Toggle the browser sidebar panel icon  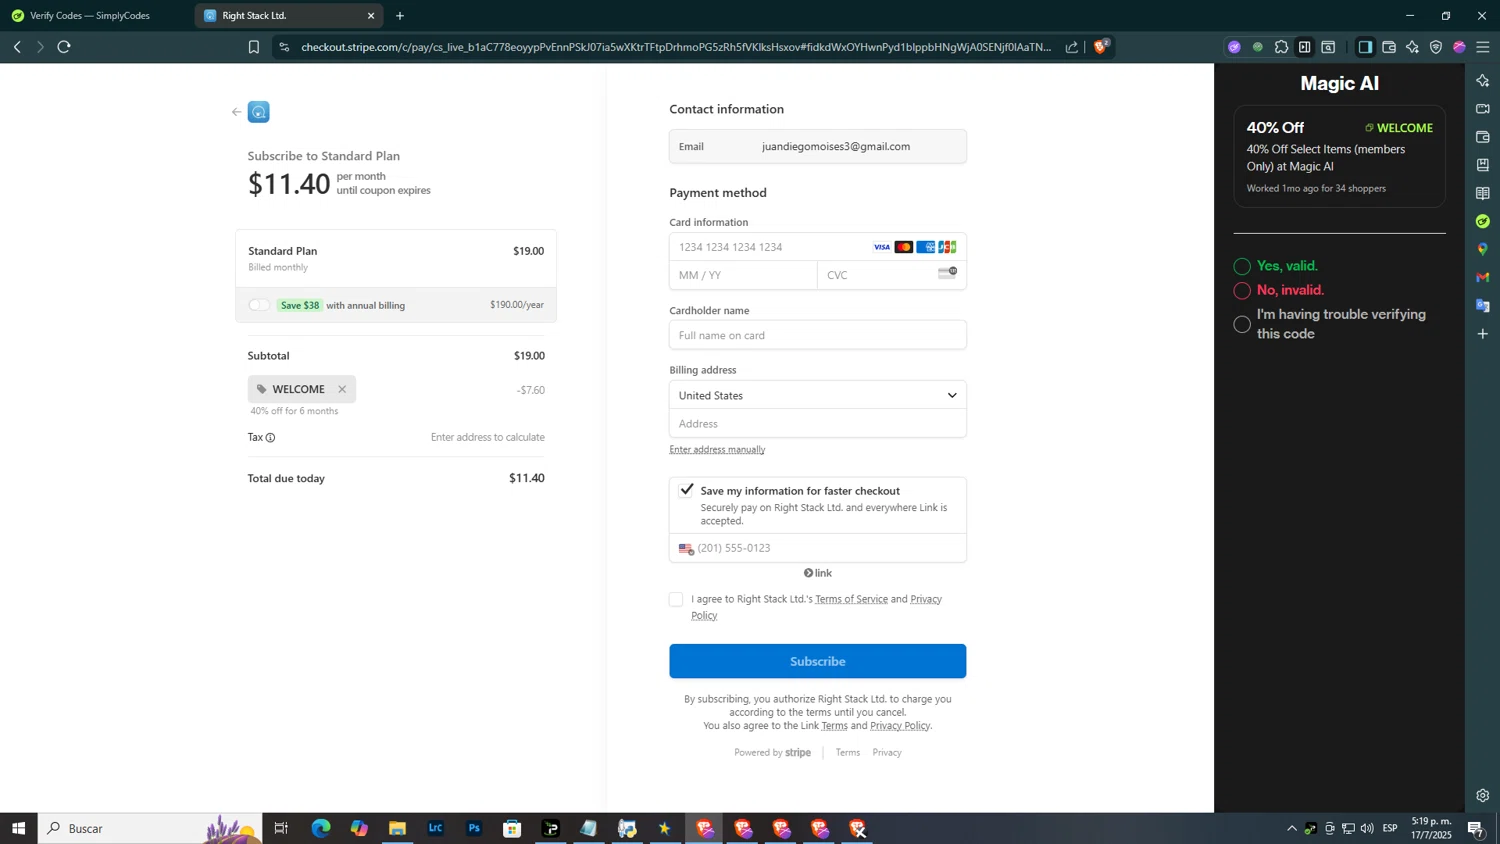click(1365, 47)
